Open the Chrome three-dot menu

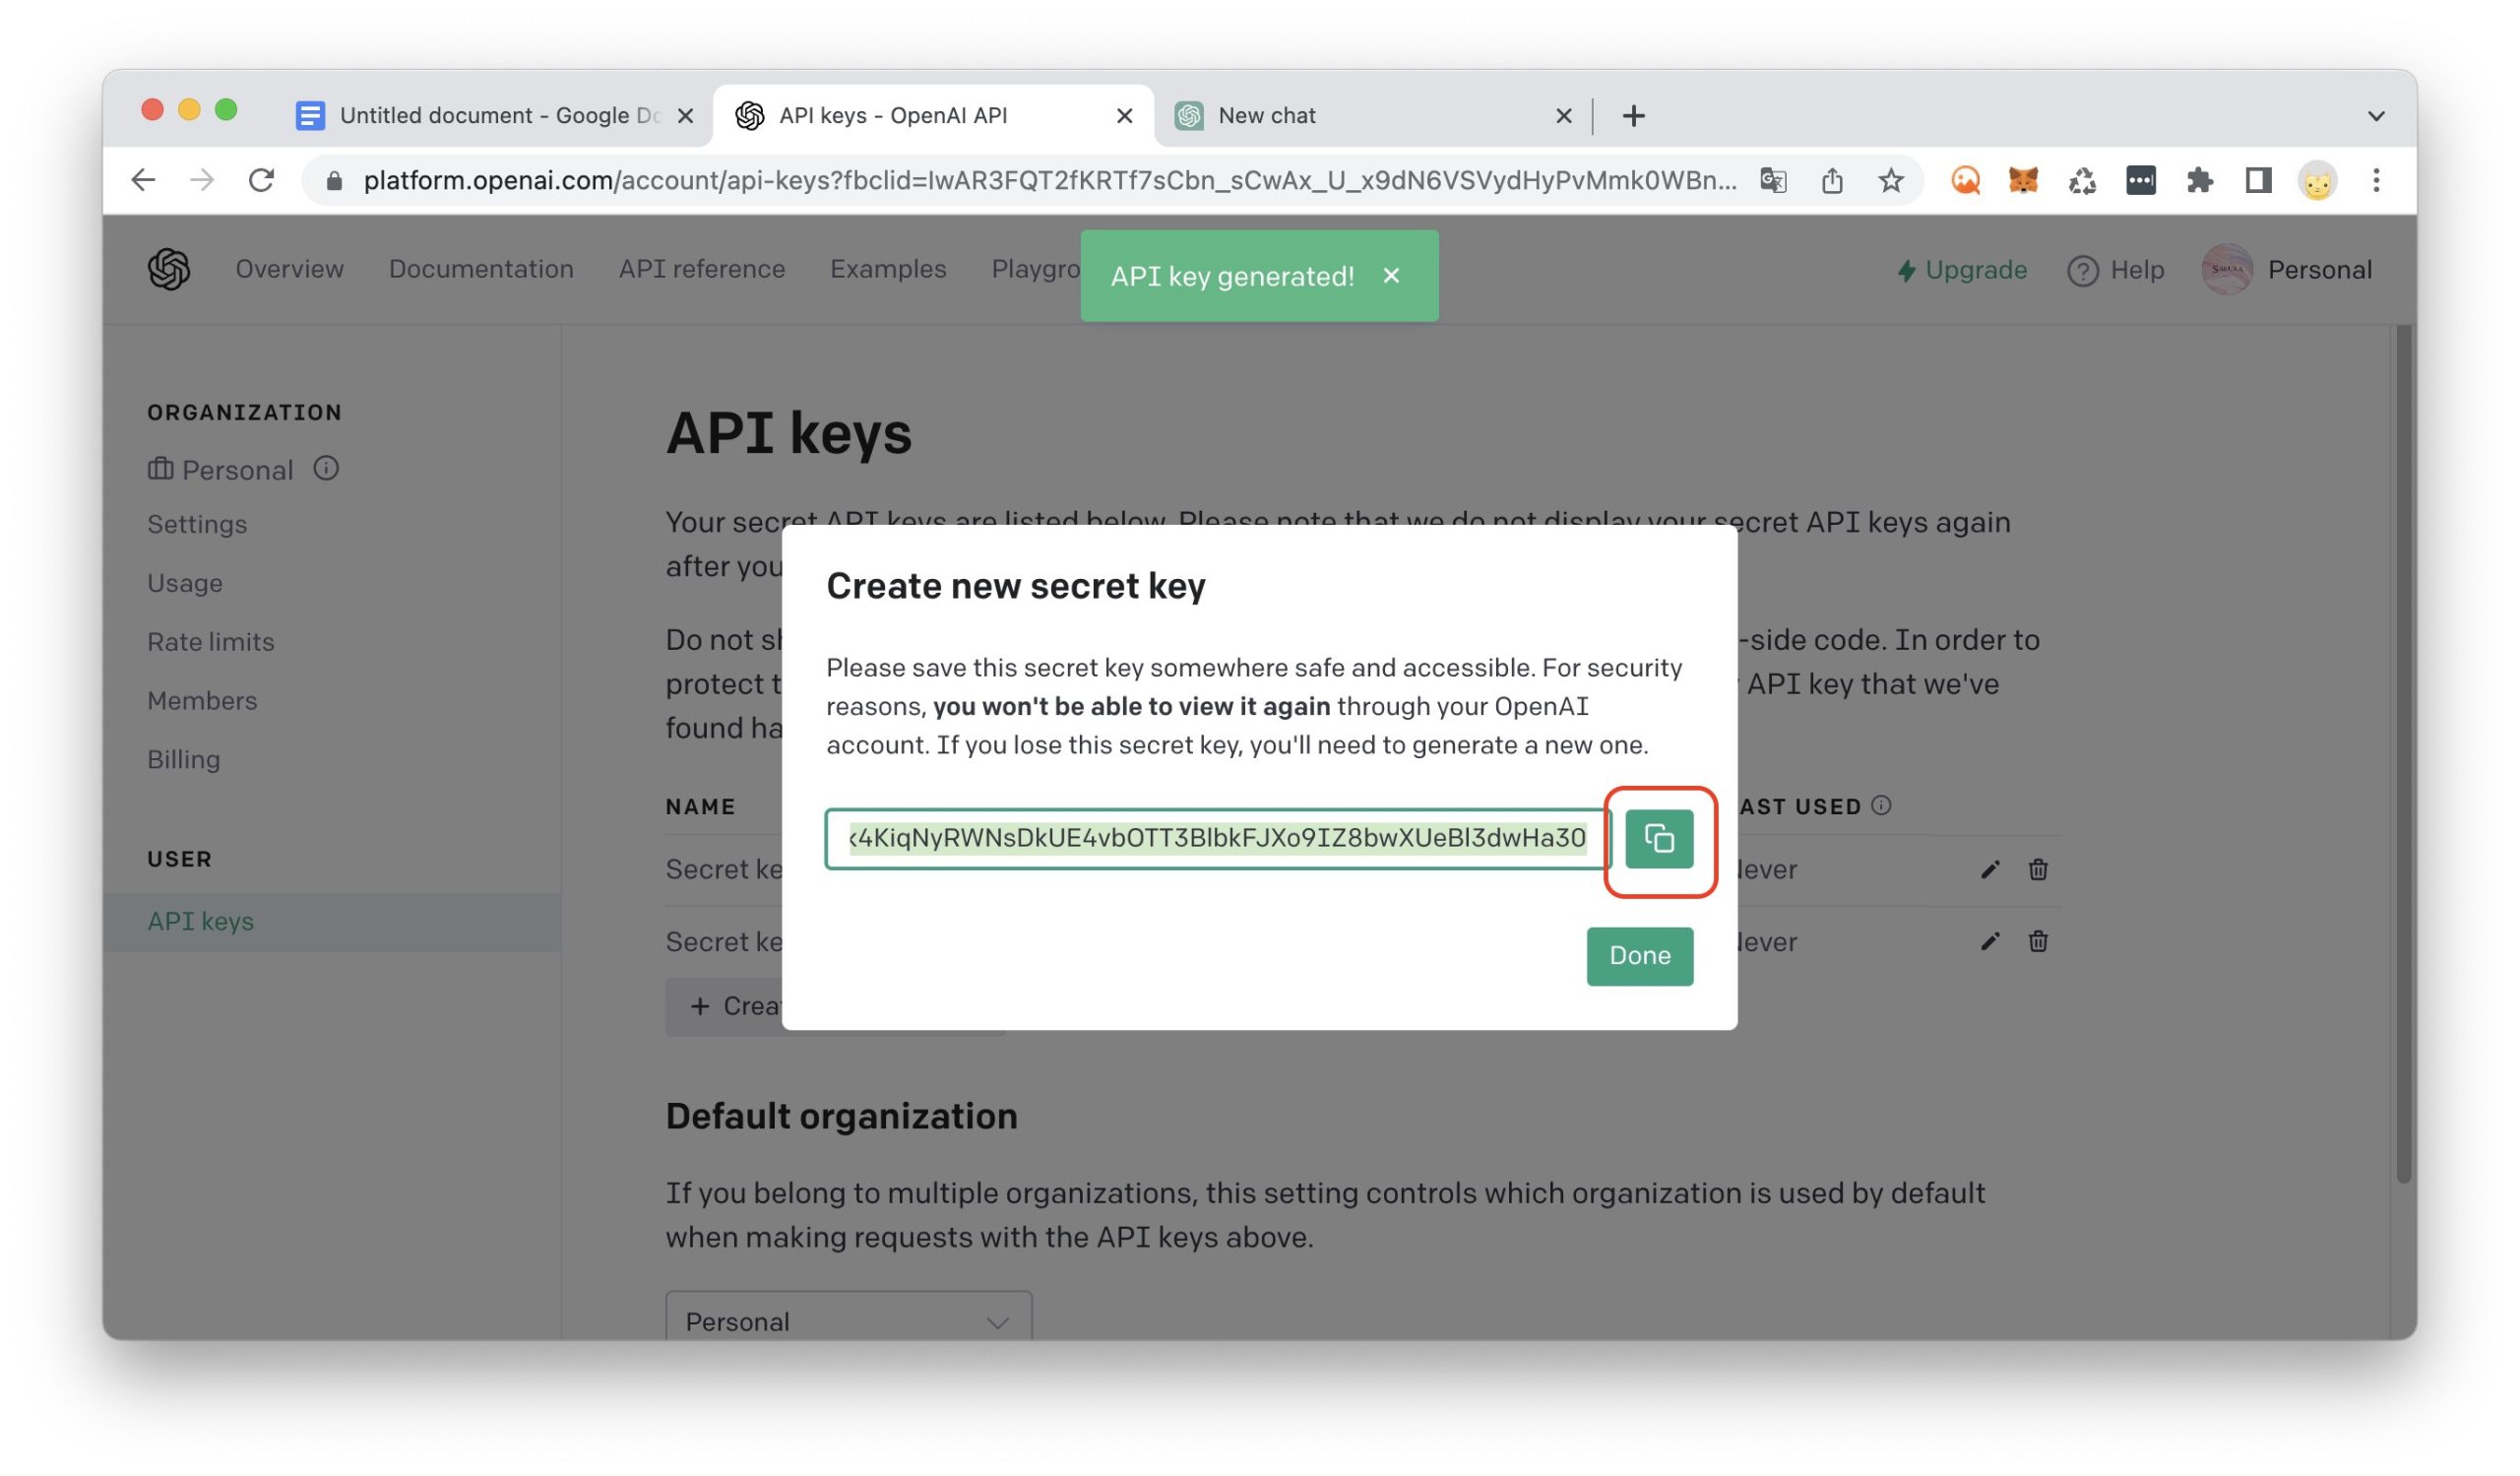pyautogui.click(x=2376, y=180)
